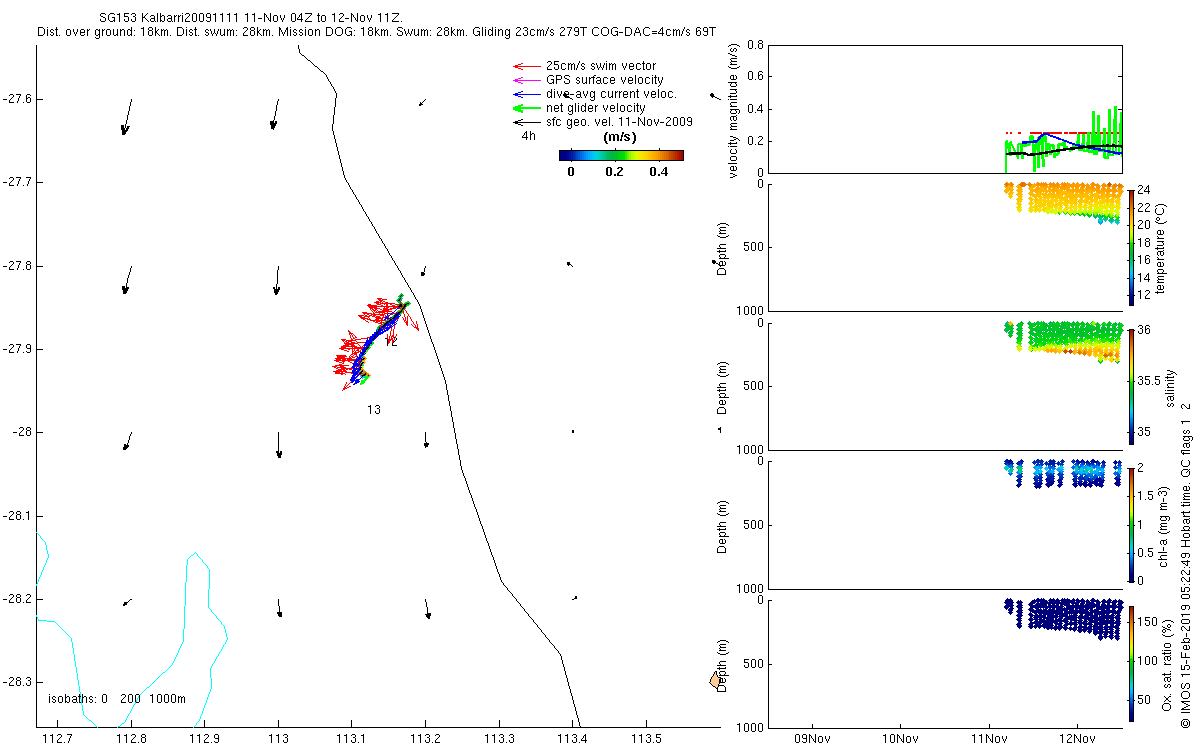This screenshot has width=1200, height=750.
Task: Select the 'GPS surface velocity' legend label
Action: tap(605, 80)
